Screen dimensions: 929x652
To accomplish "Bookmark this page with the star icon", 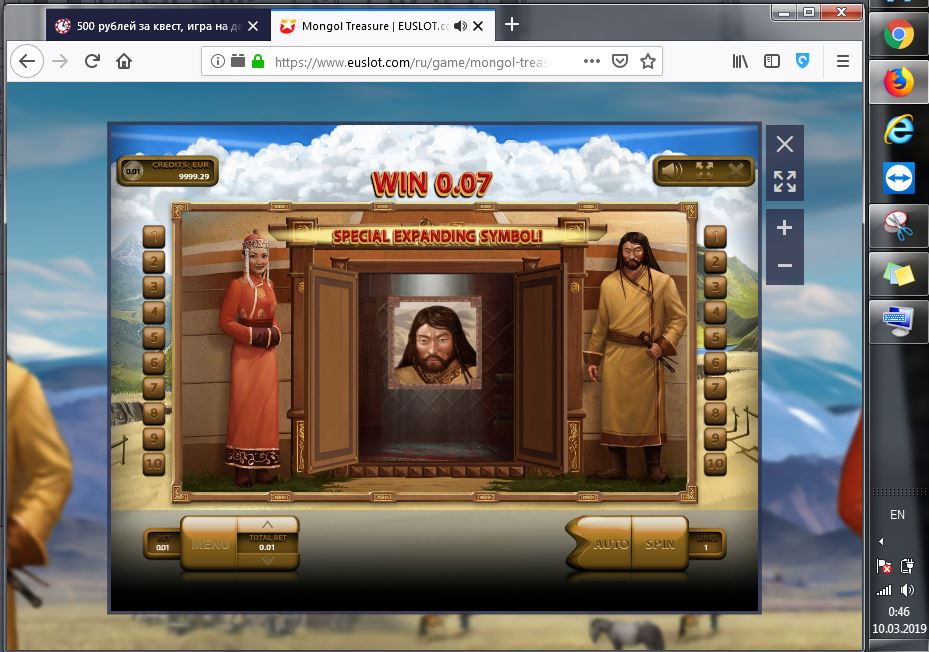I will [x=648, y=61].
